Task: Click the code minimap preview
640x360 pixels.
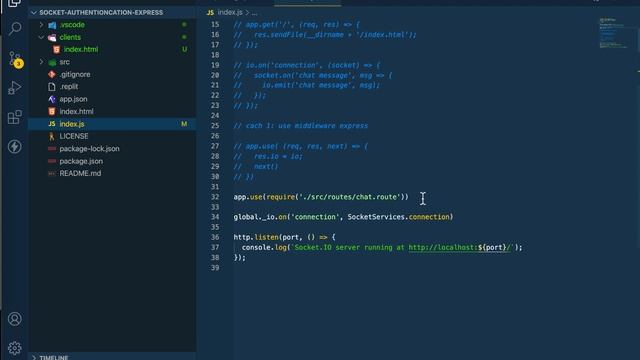Action: (613, 33)
